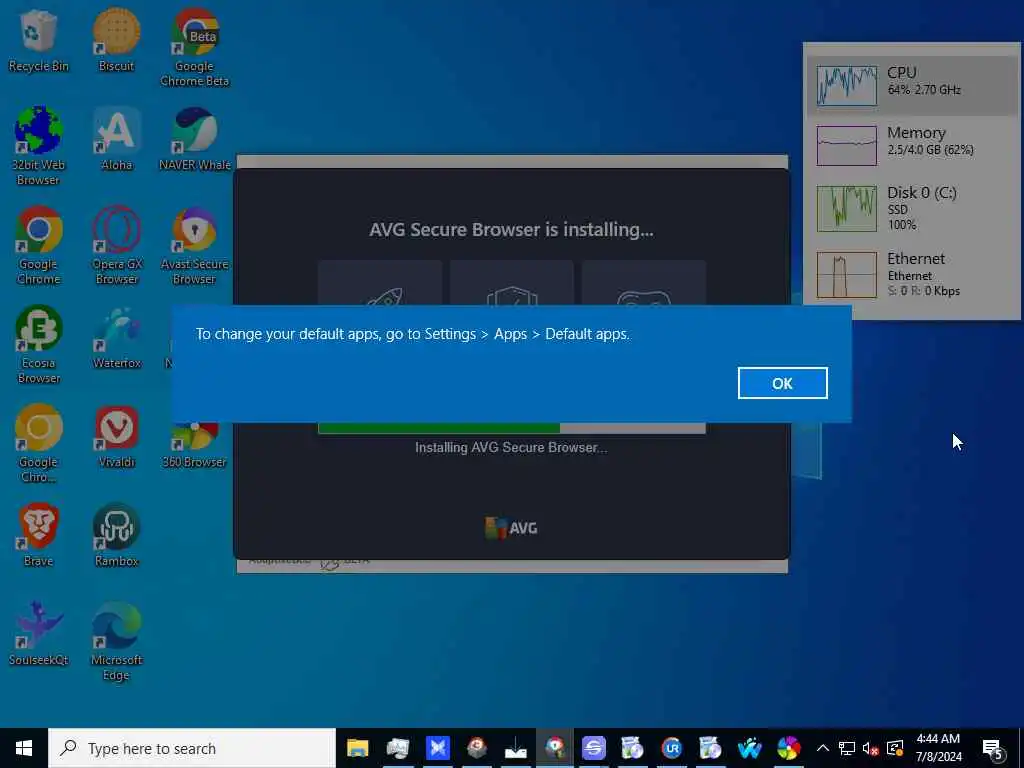Select the Aloha browser shortcut
The image size is (1024, 768).
(x=116, y=139)
